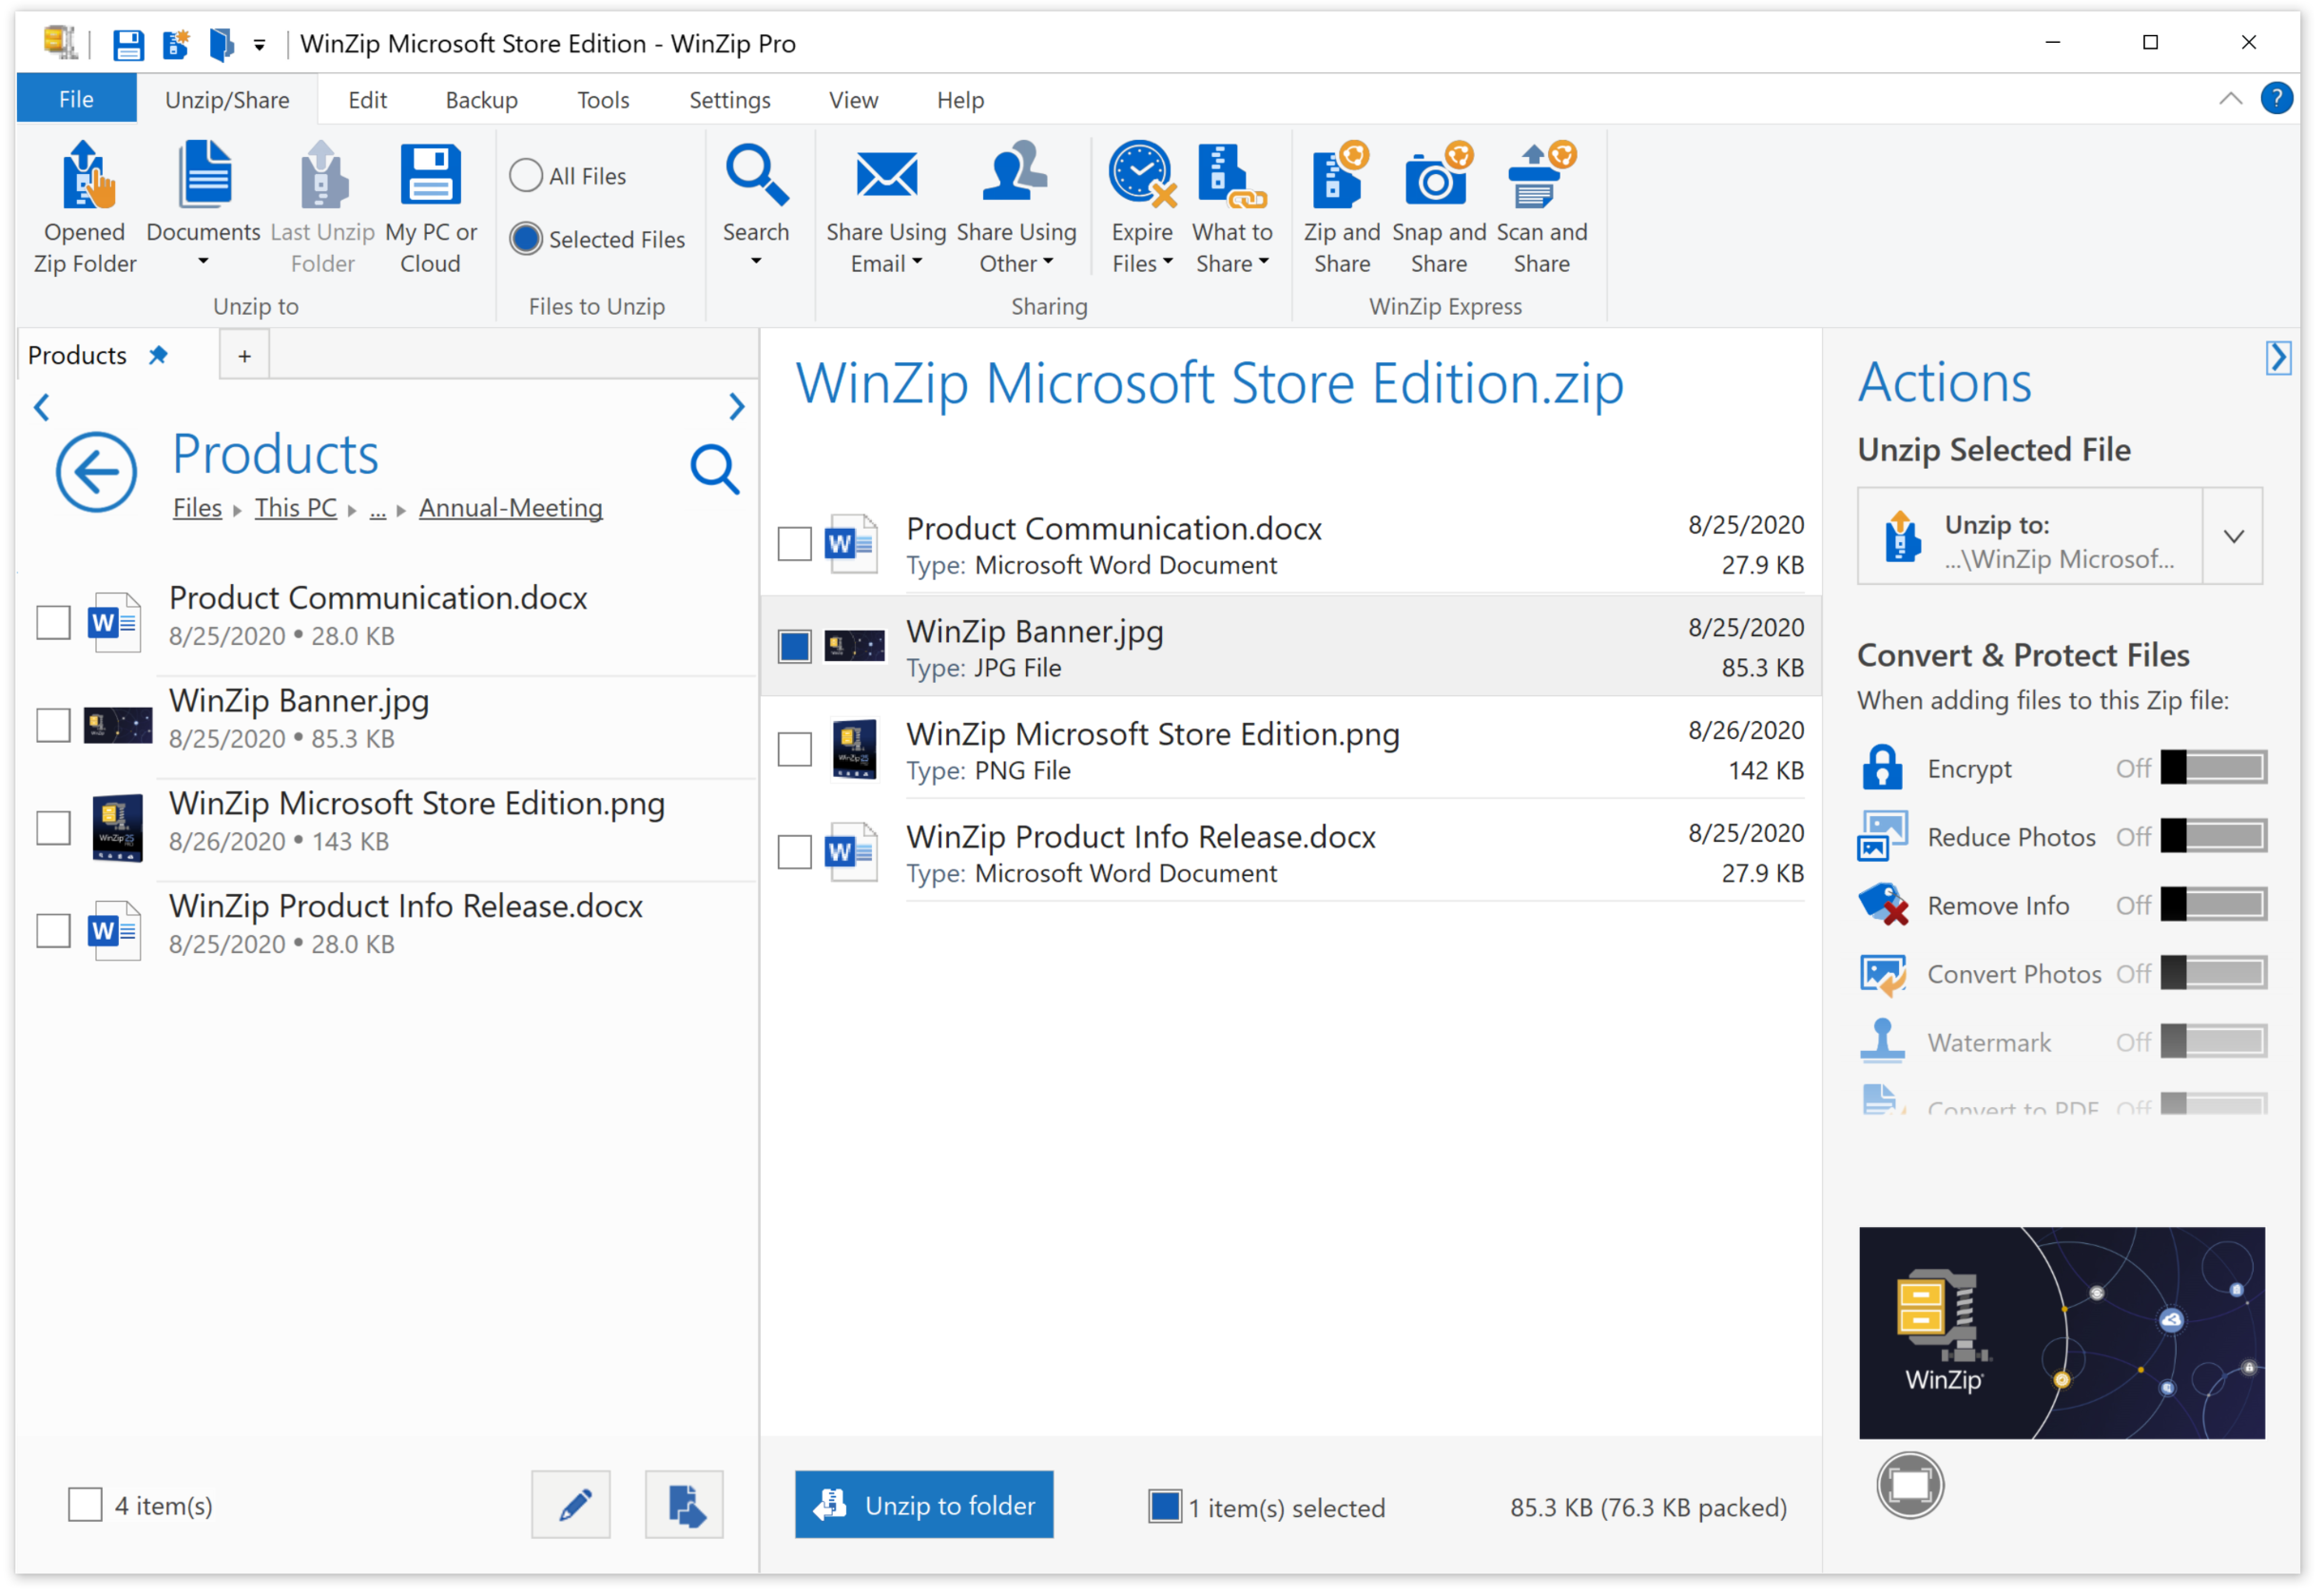Open Share Using Email dropdown
Image resolution: width=2324 pixels, height=1596 pixels.
[x=917, y=262]
